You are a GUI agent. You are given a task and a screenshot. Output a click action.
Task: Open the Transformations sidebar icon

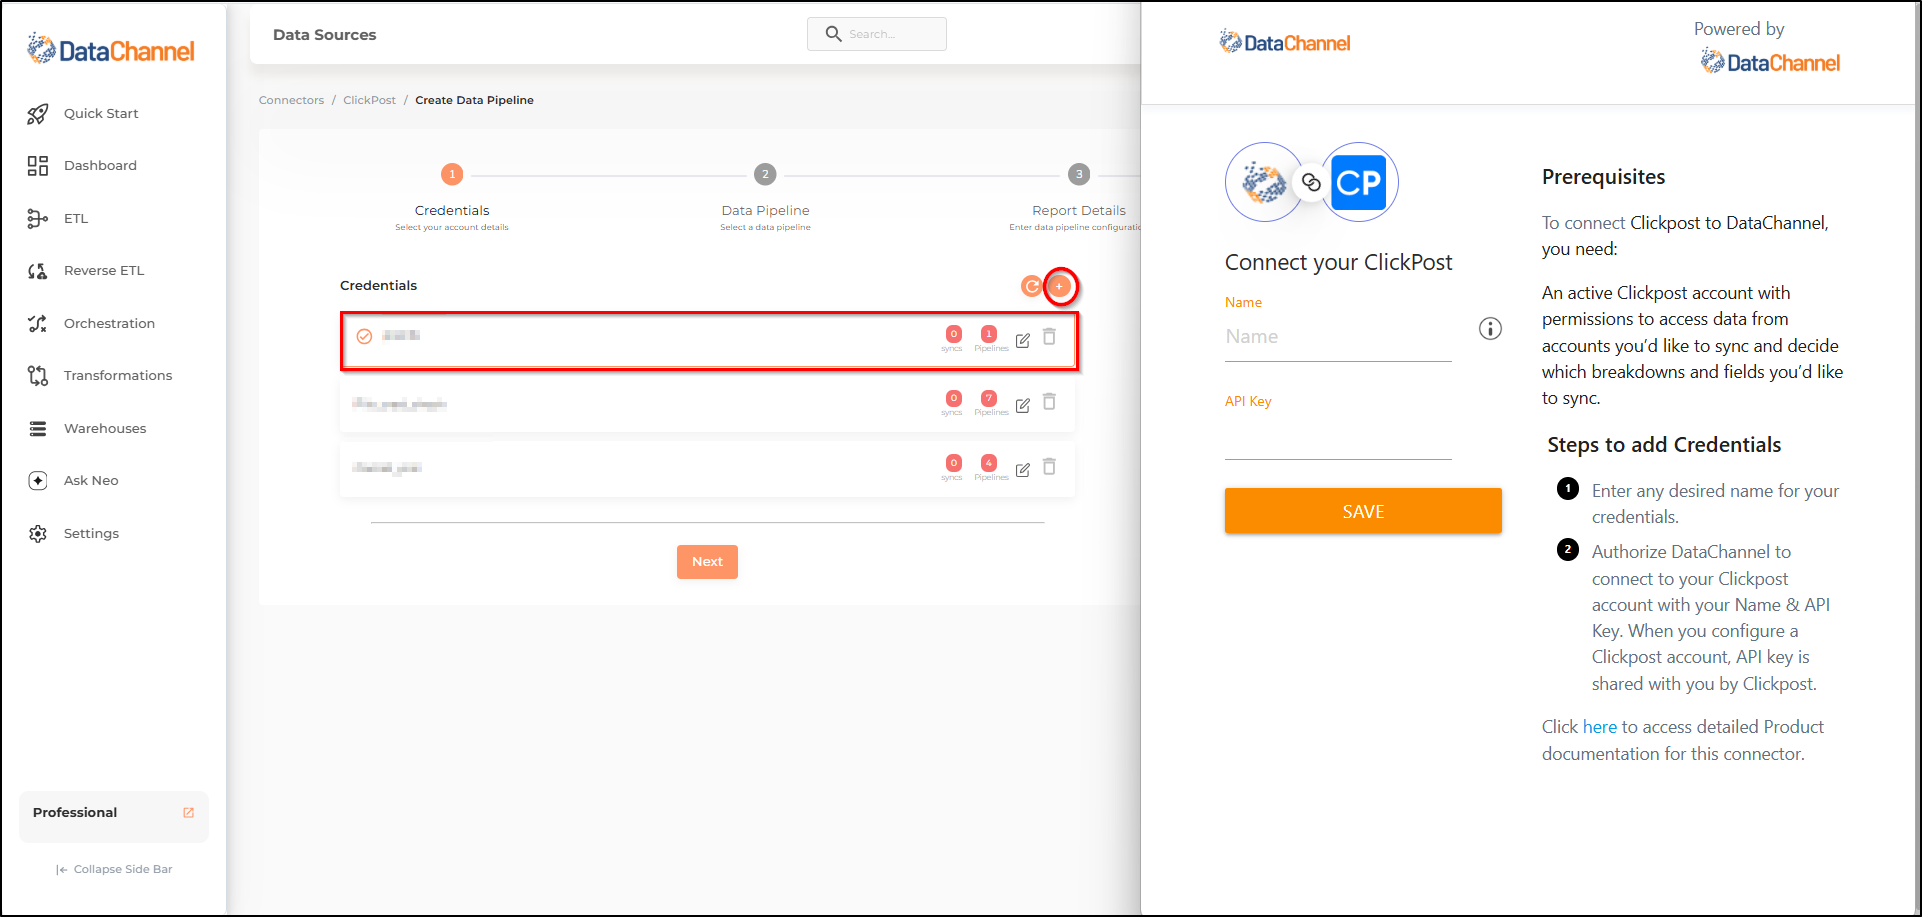(x=38, y=376)
